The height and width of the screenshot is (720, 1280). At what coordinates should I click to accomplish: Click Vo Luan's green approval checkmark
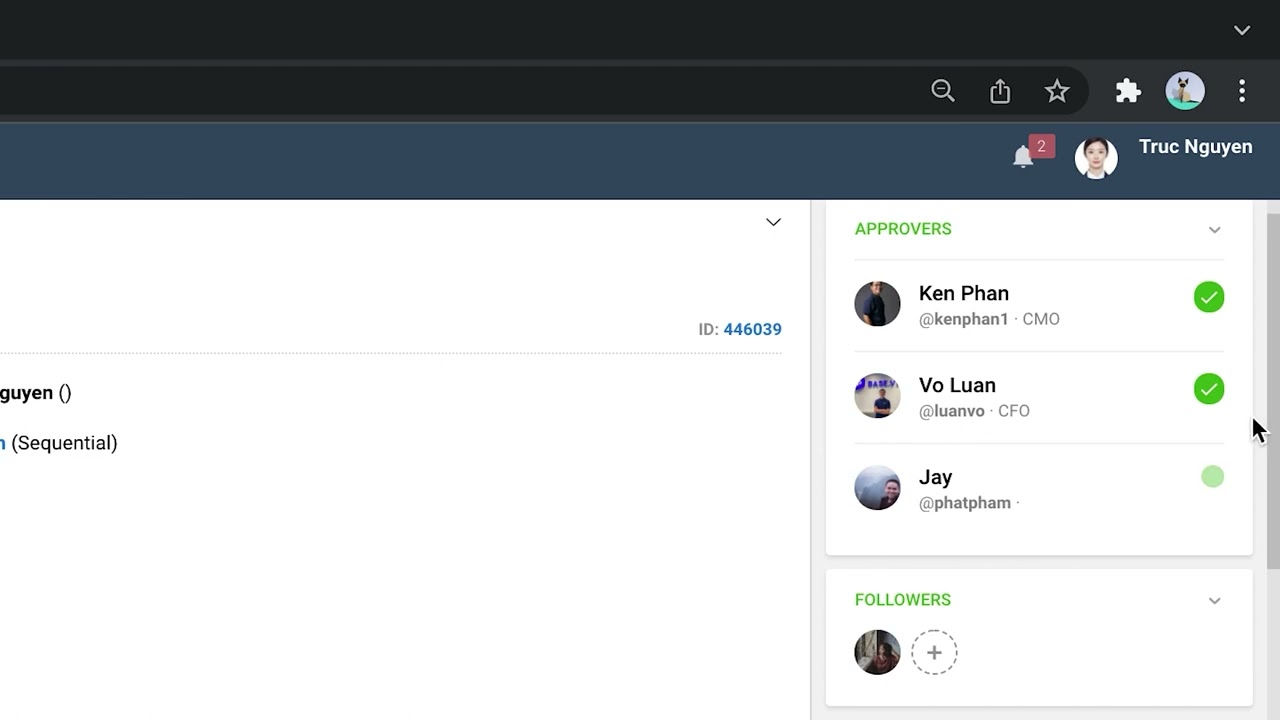coord(1209,389)
